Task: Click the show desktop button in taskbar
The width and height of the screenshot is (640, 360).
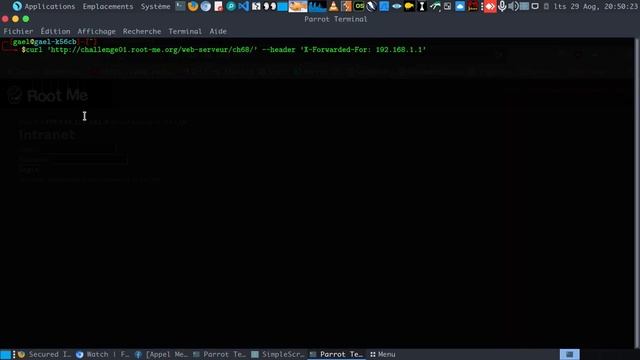Action: pyautogui.click(x=5, y=354)
